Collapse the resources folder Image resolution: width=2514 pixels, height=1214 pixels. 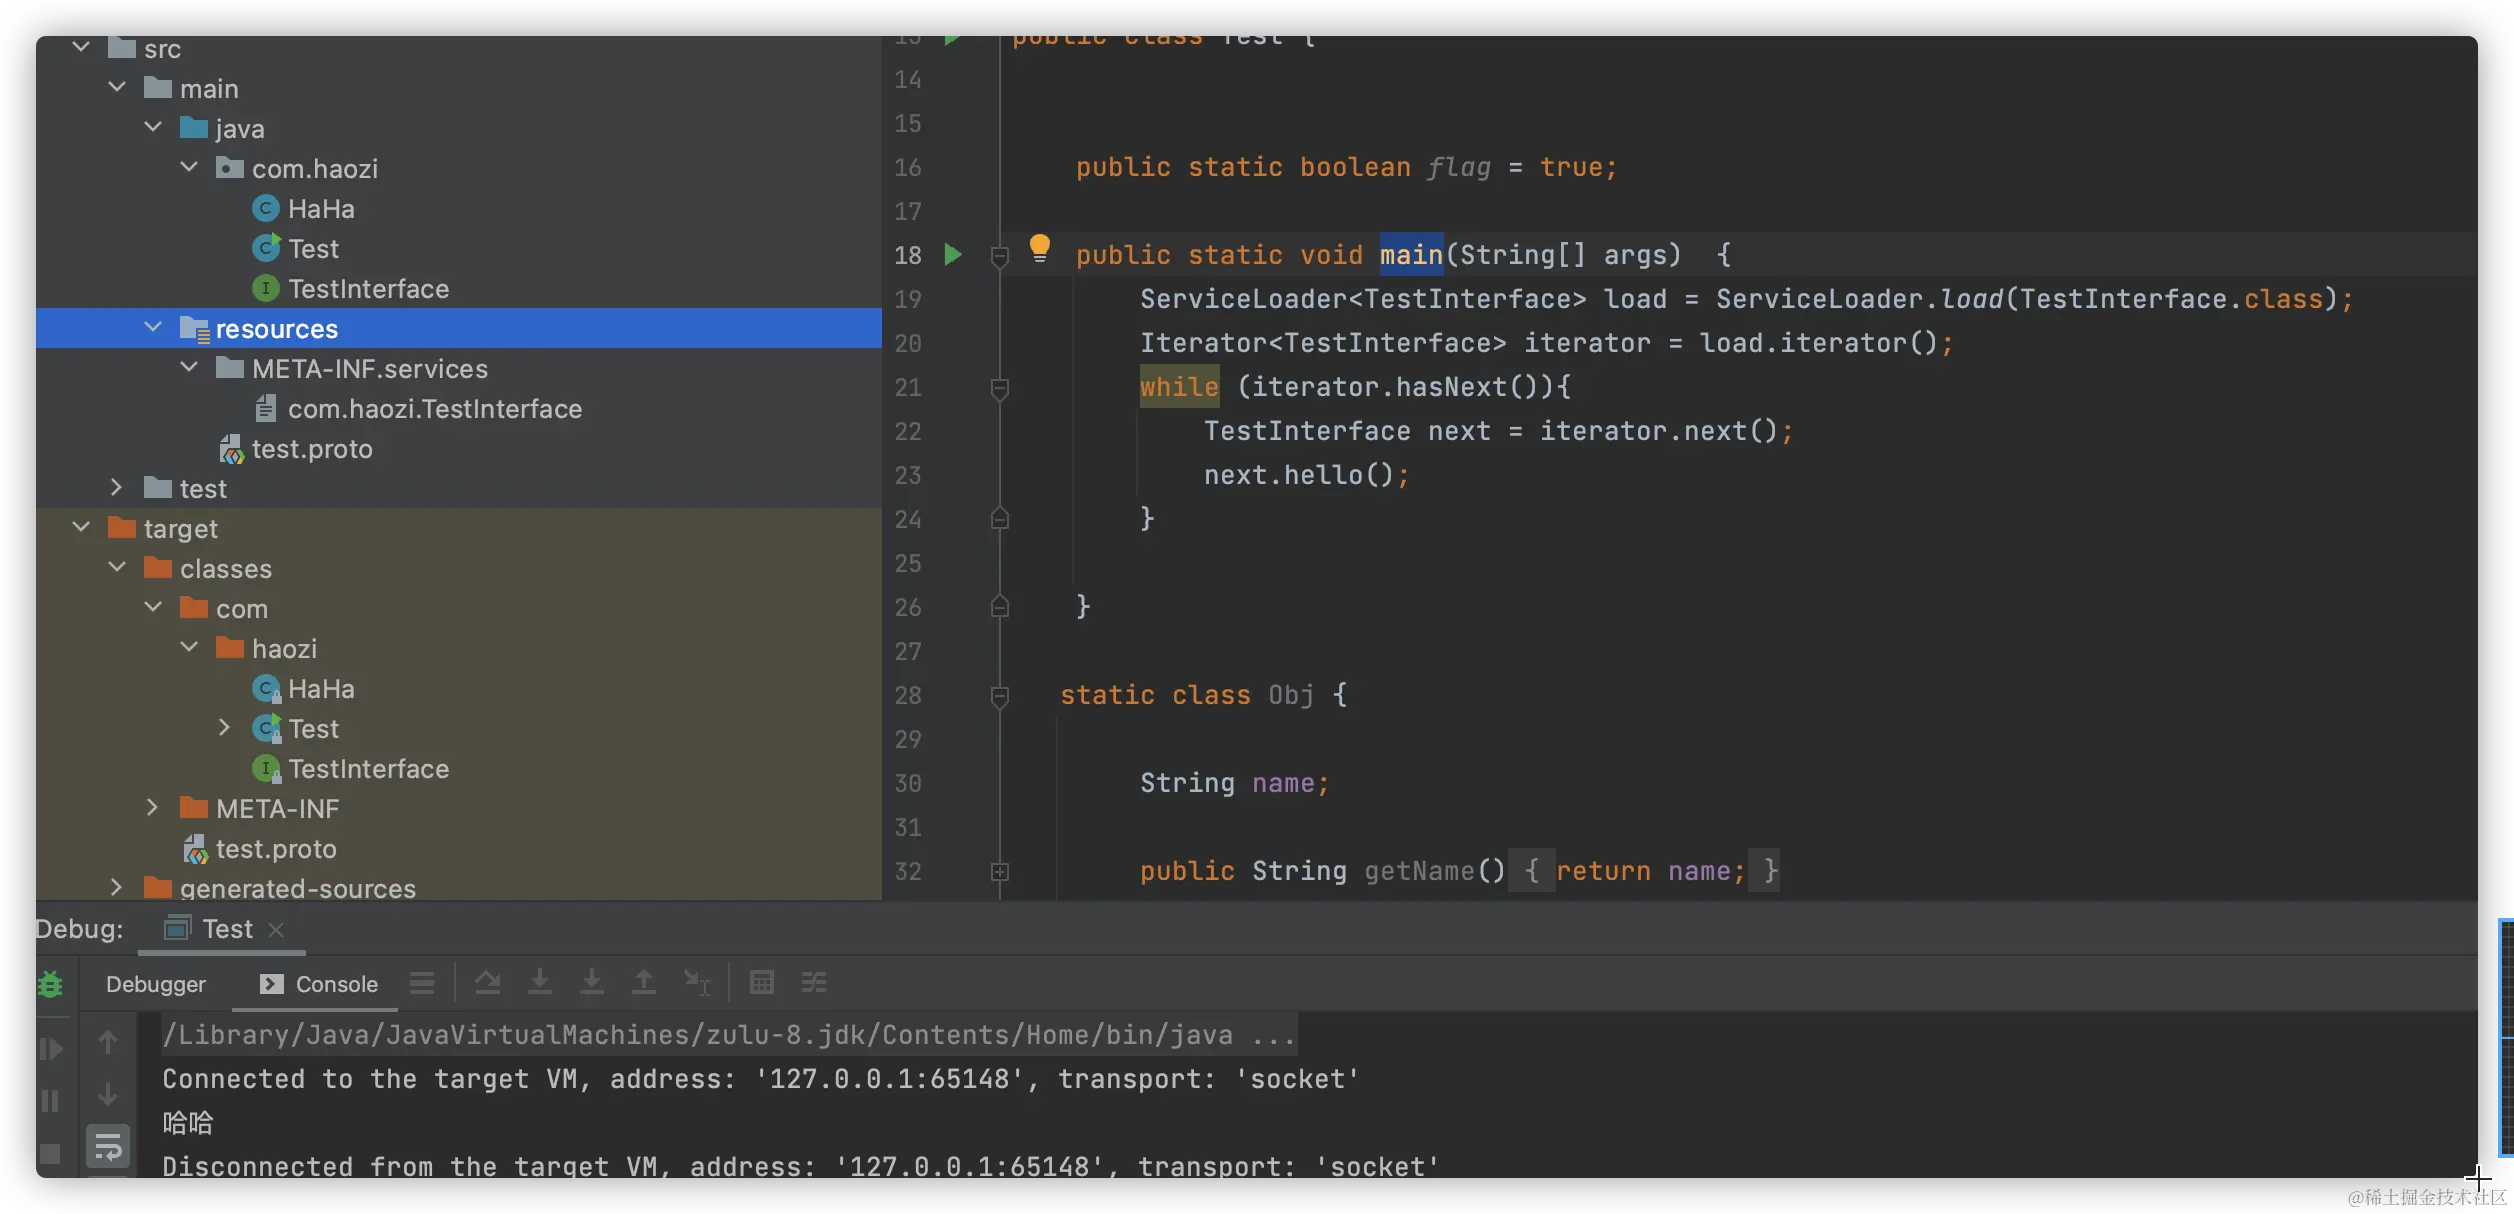153,328
